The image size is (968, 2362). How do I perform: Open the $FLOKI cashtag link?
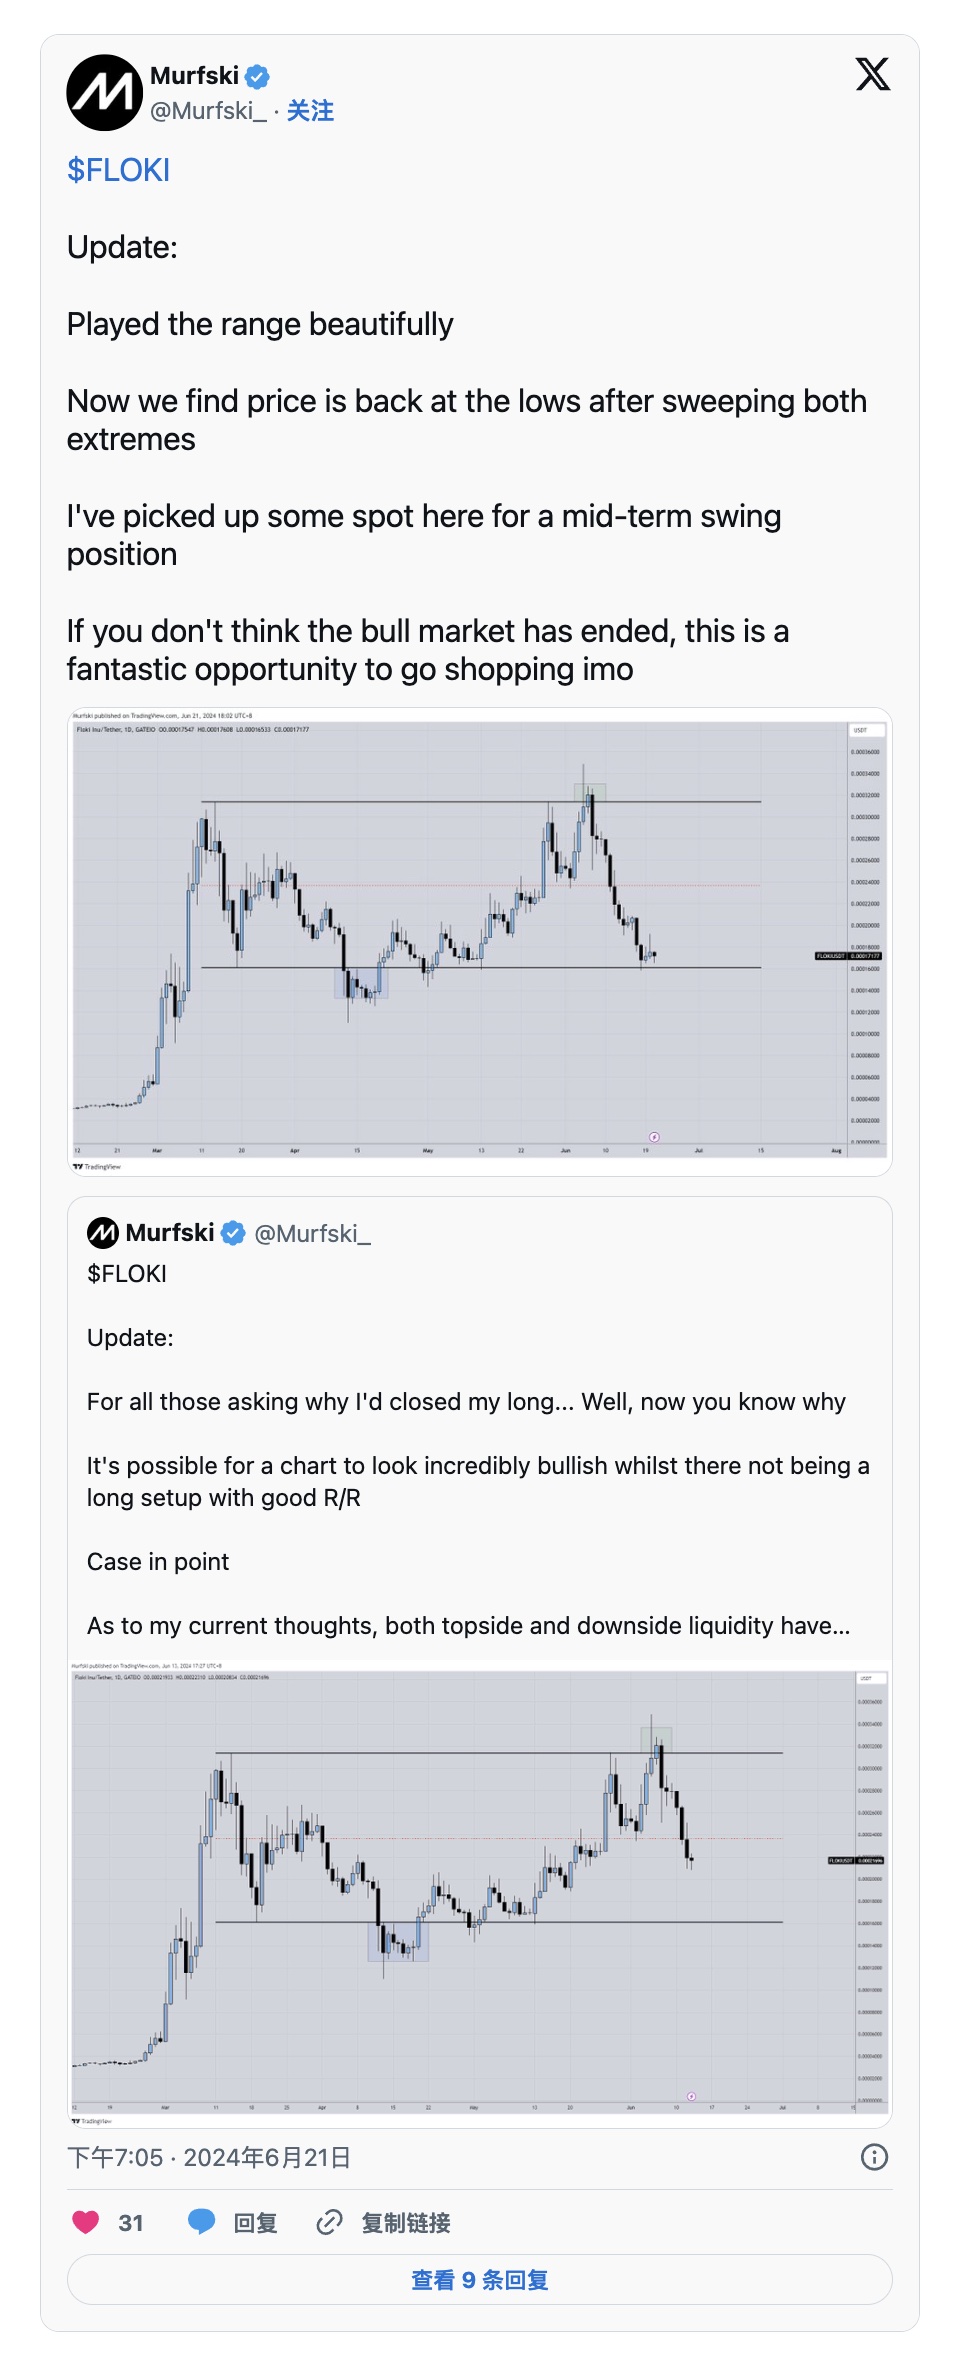pyautogui.click(x=118, y=170)
